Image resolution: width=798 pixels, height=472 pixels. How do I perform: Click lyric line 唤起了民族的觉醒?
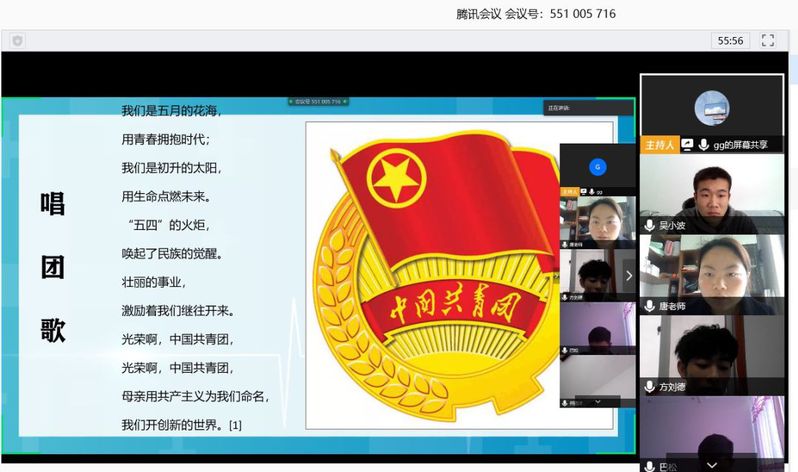pos(172,253)
